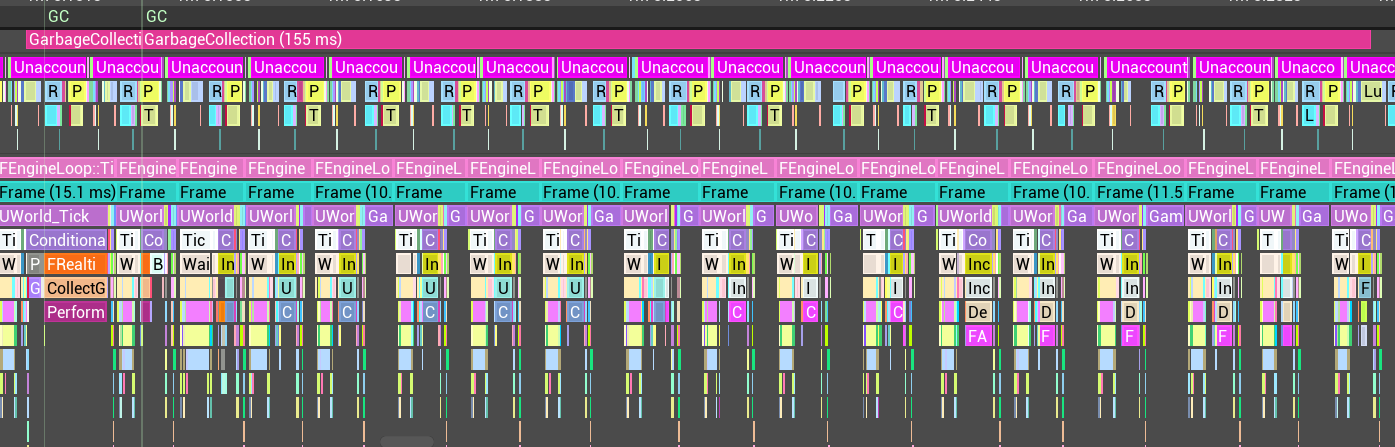This screenshot has height=447, width=1395.
Task: Select the Gam event block
Action: pyautogui.click(x=1165, y=216)
